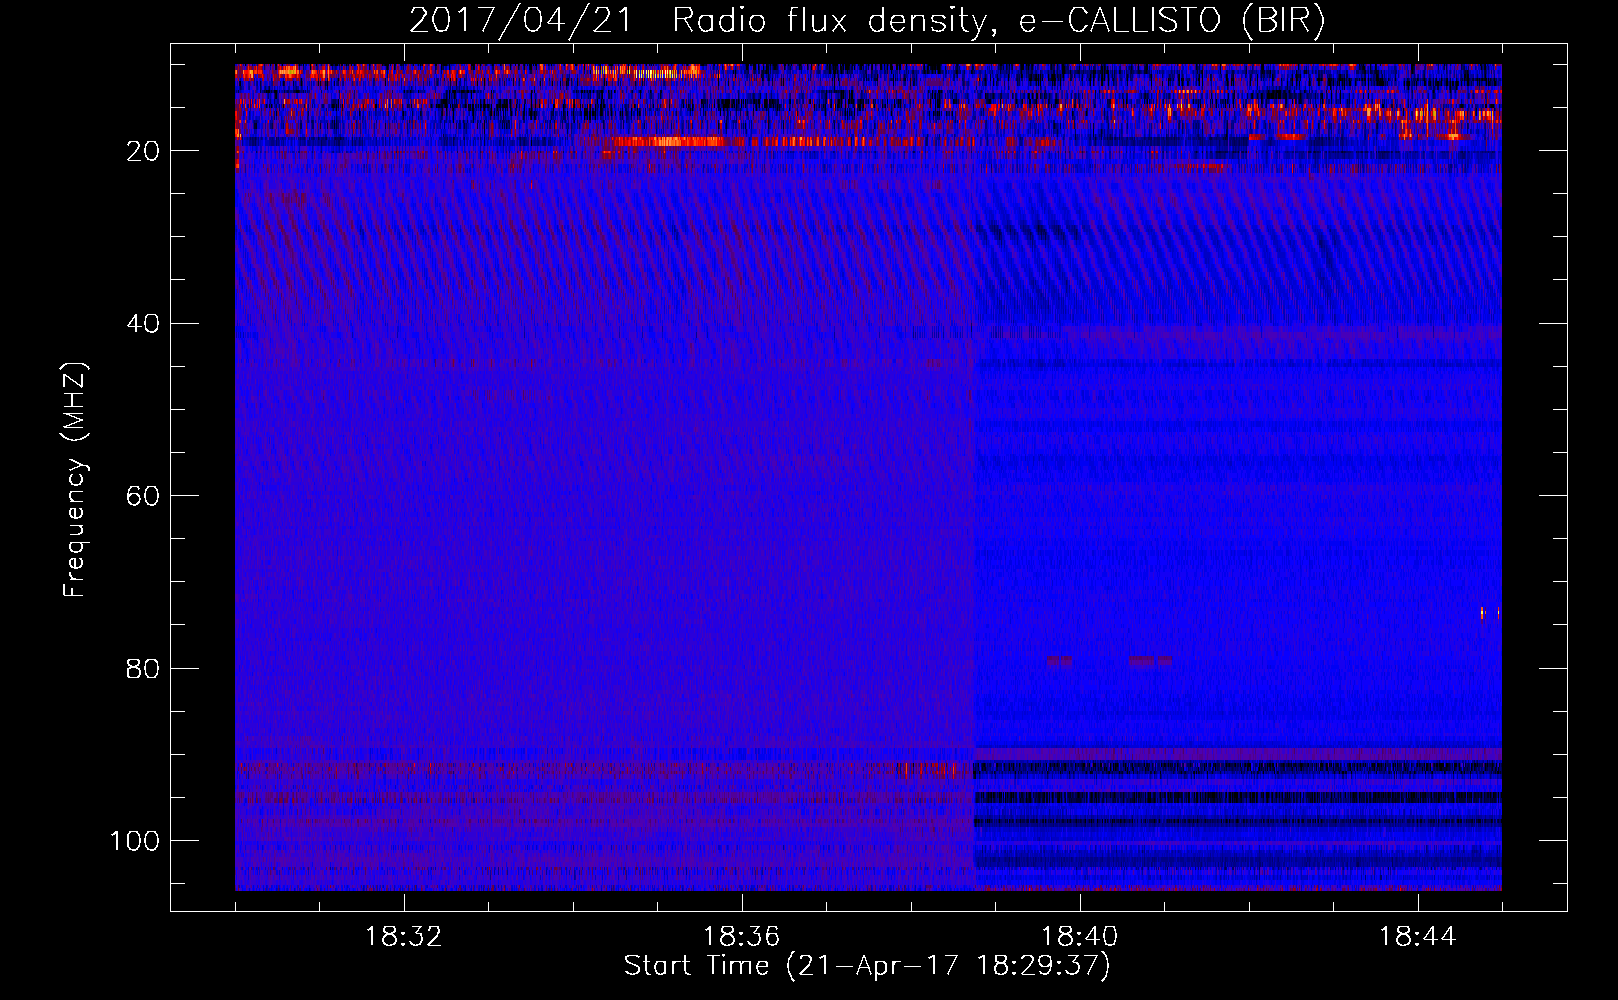Click the 18:44 time tick label
The width and height of the screenshot is (1618, 1000).
click(1418, 937)
